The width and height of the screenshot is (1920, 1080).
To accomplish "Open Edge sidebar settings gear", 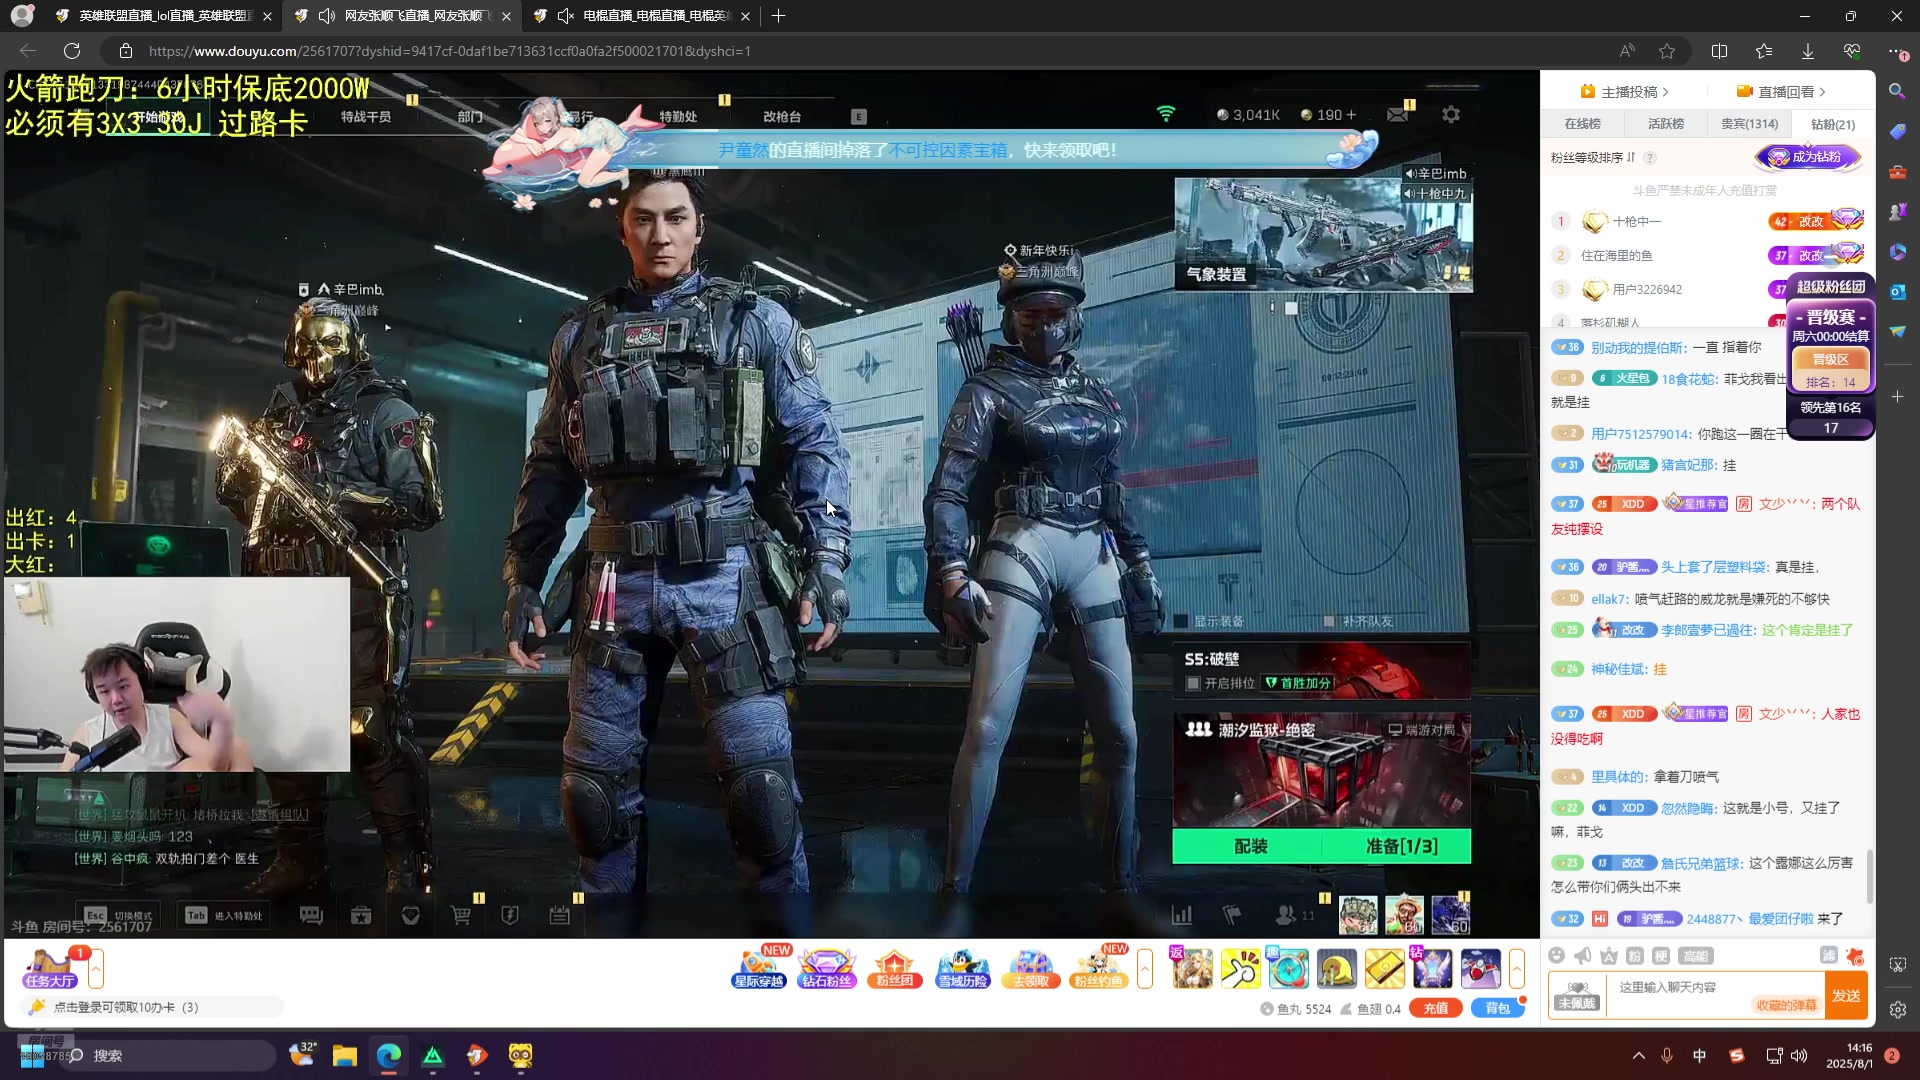I will pyautogui.click(x=1897, y=1010).
